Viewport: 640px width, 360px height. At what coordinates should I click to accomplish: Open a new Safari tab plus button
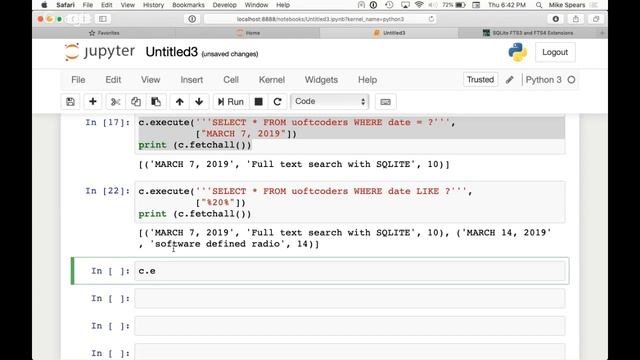(602, 33)
